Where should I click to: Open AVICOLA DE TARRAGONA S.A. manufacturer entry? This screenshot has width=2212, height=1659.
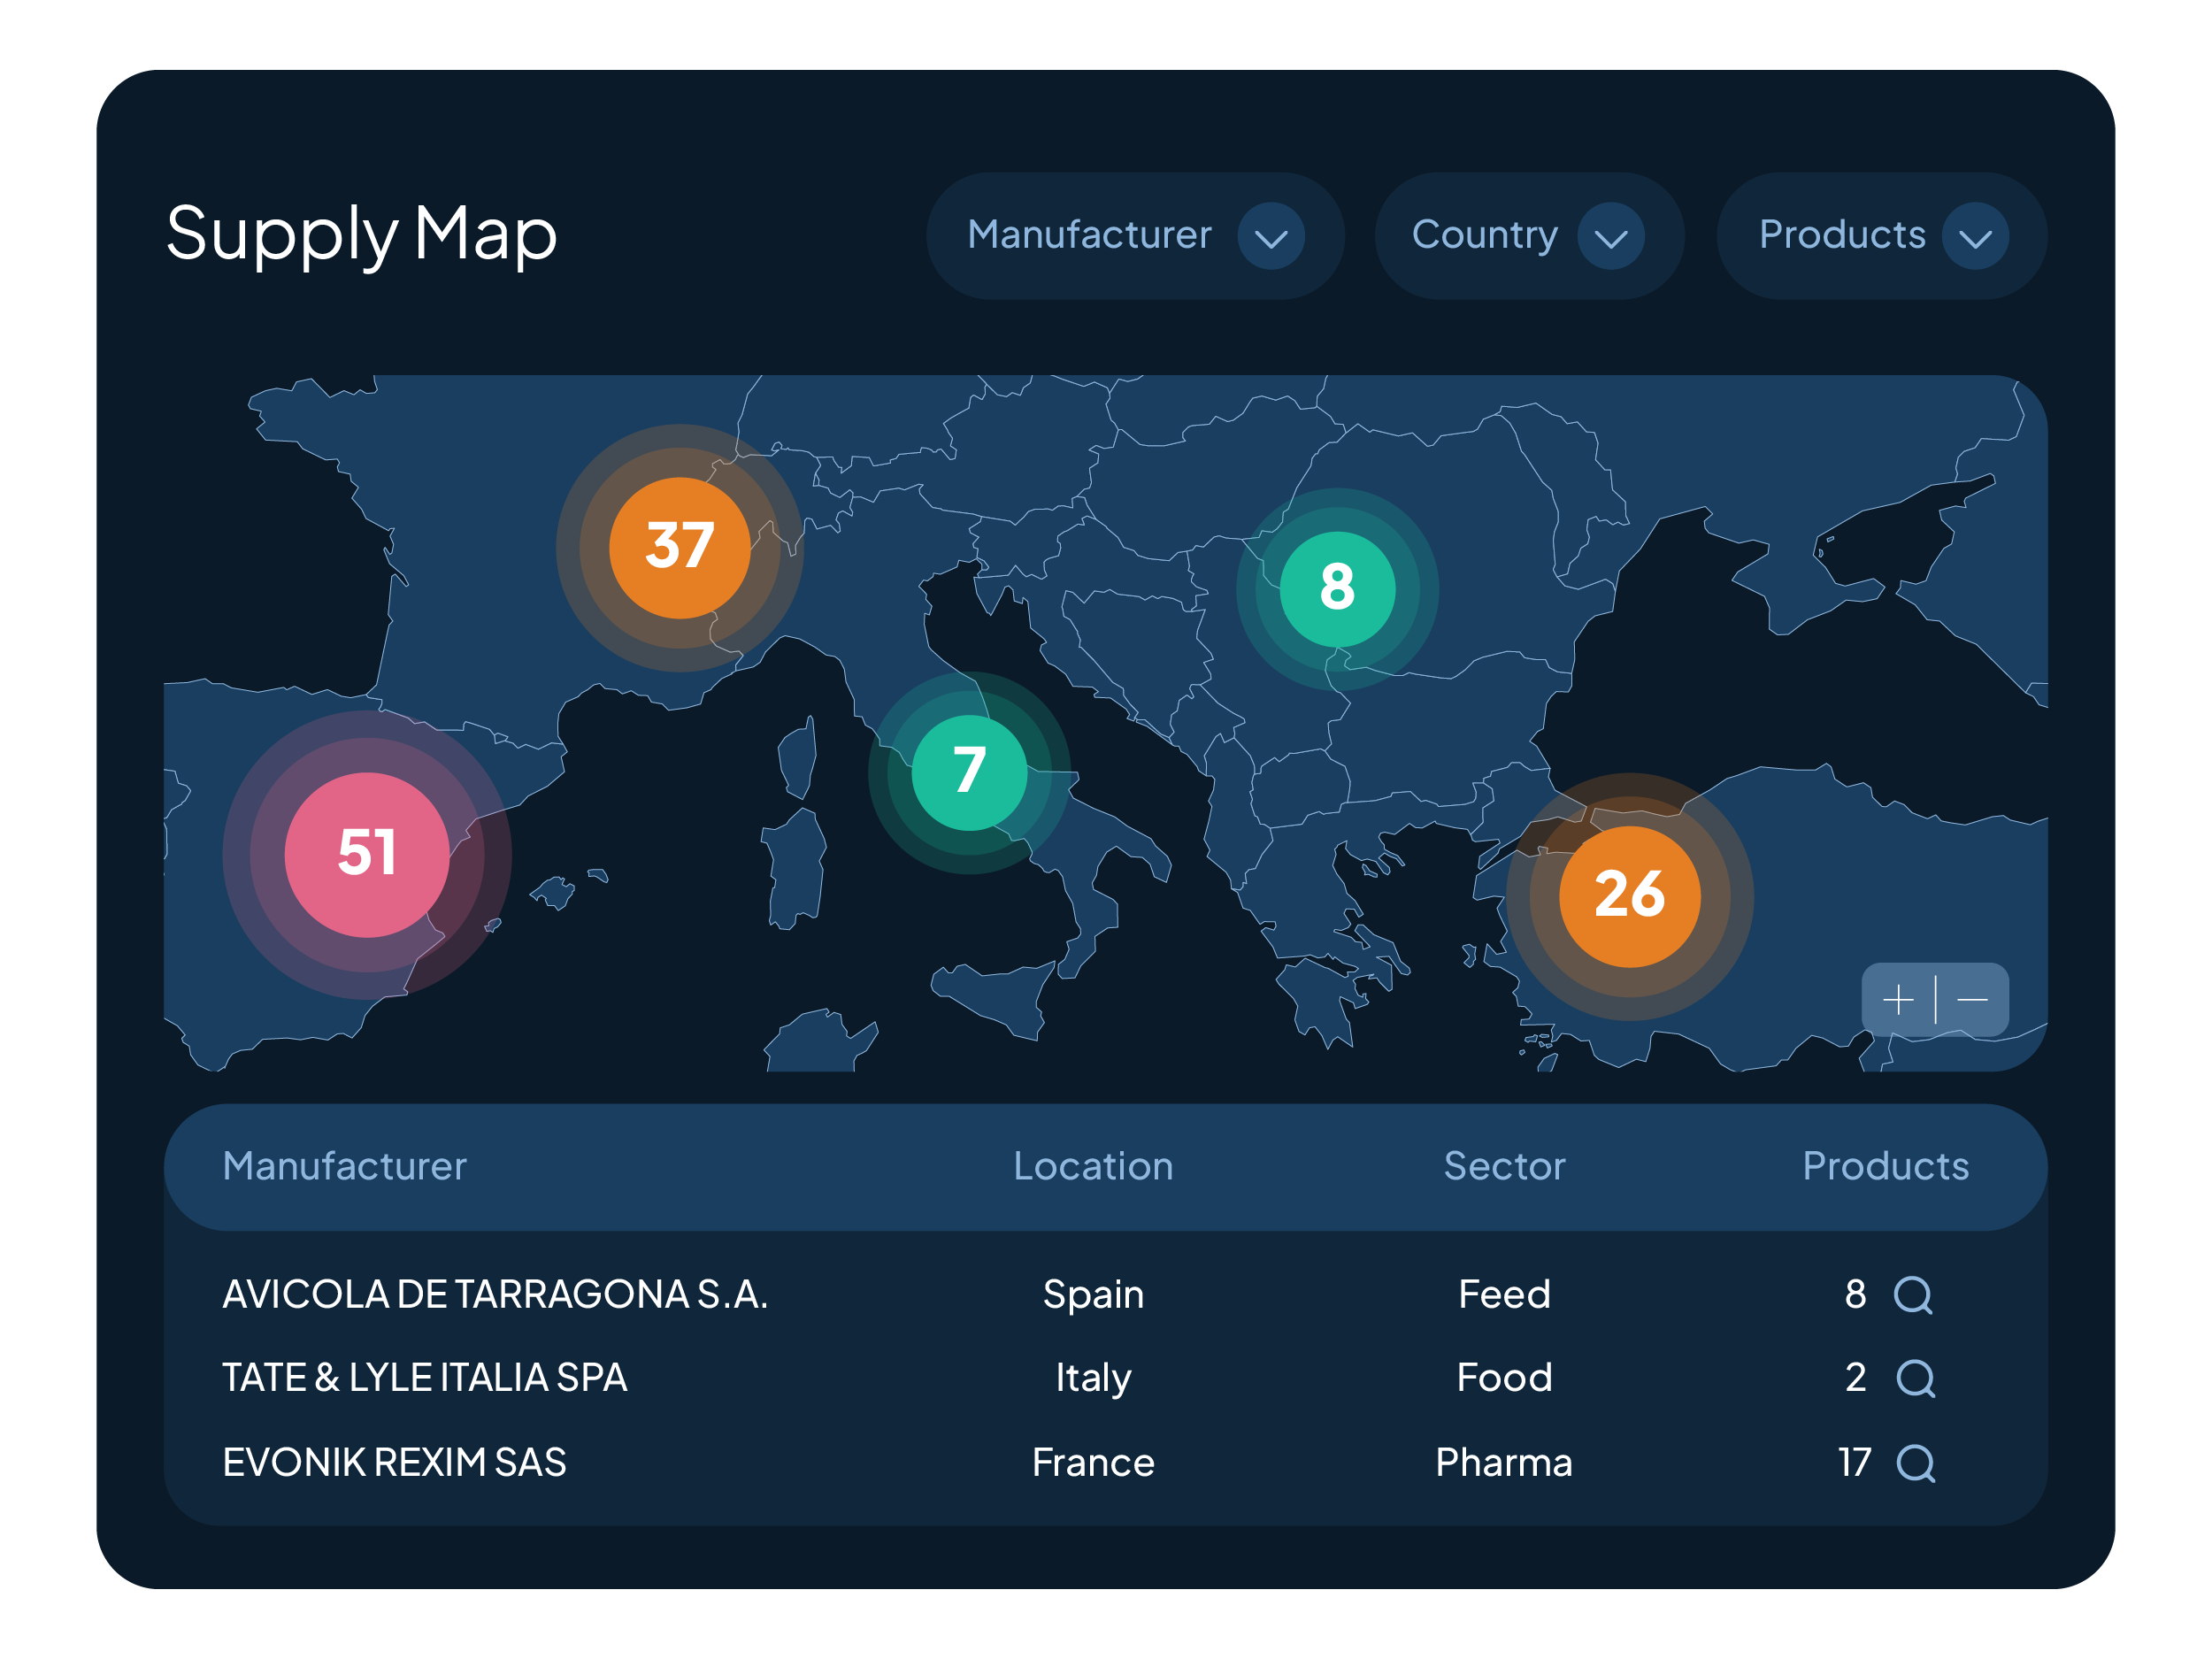tap(495, 1294)
